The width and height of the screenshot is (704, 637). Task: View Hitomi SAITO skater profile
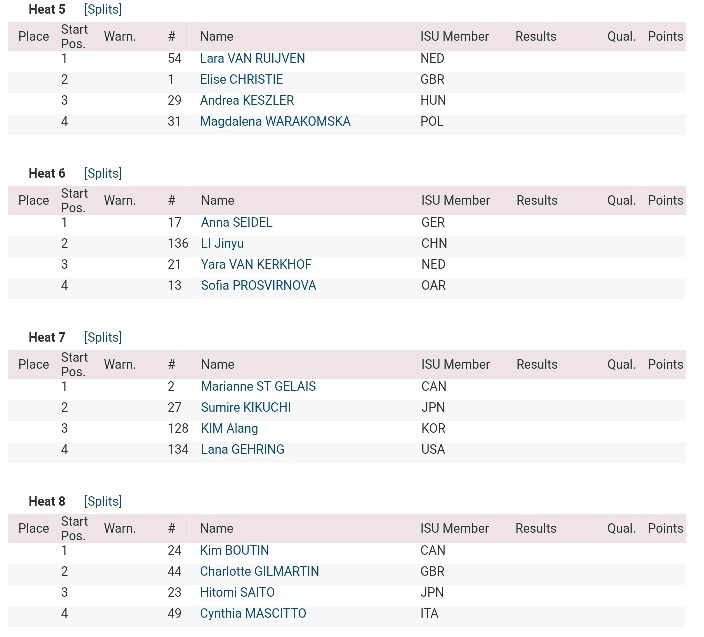point(237,592)
